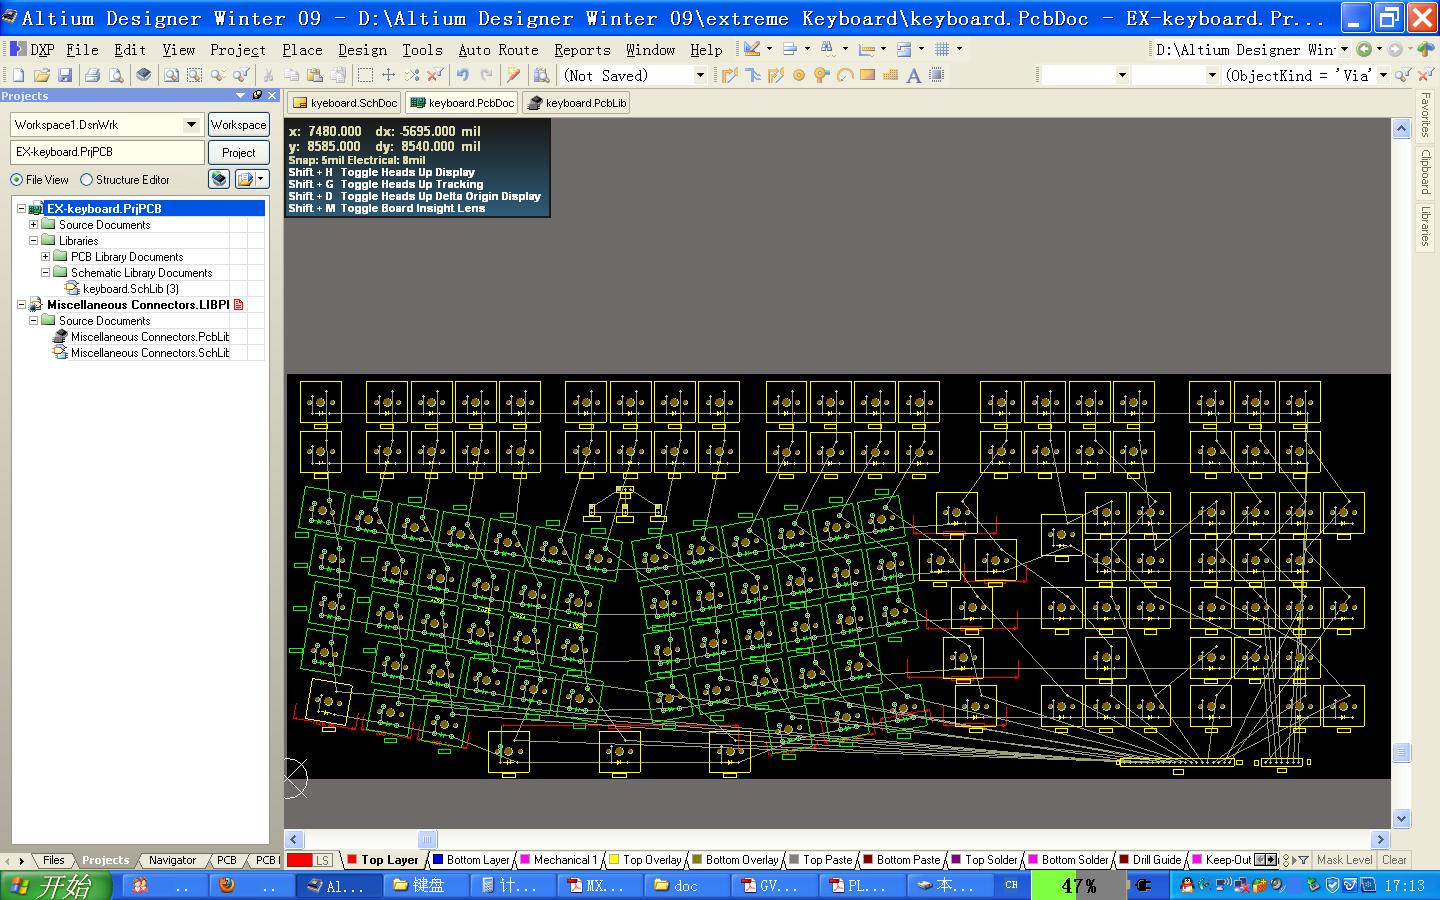Select the Mechanical 1 layer tab

coord(557,860)
